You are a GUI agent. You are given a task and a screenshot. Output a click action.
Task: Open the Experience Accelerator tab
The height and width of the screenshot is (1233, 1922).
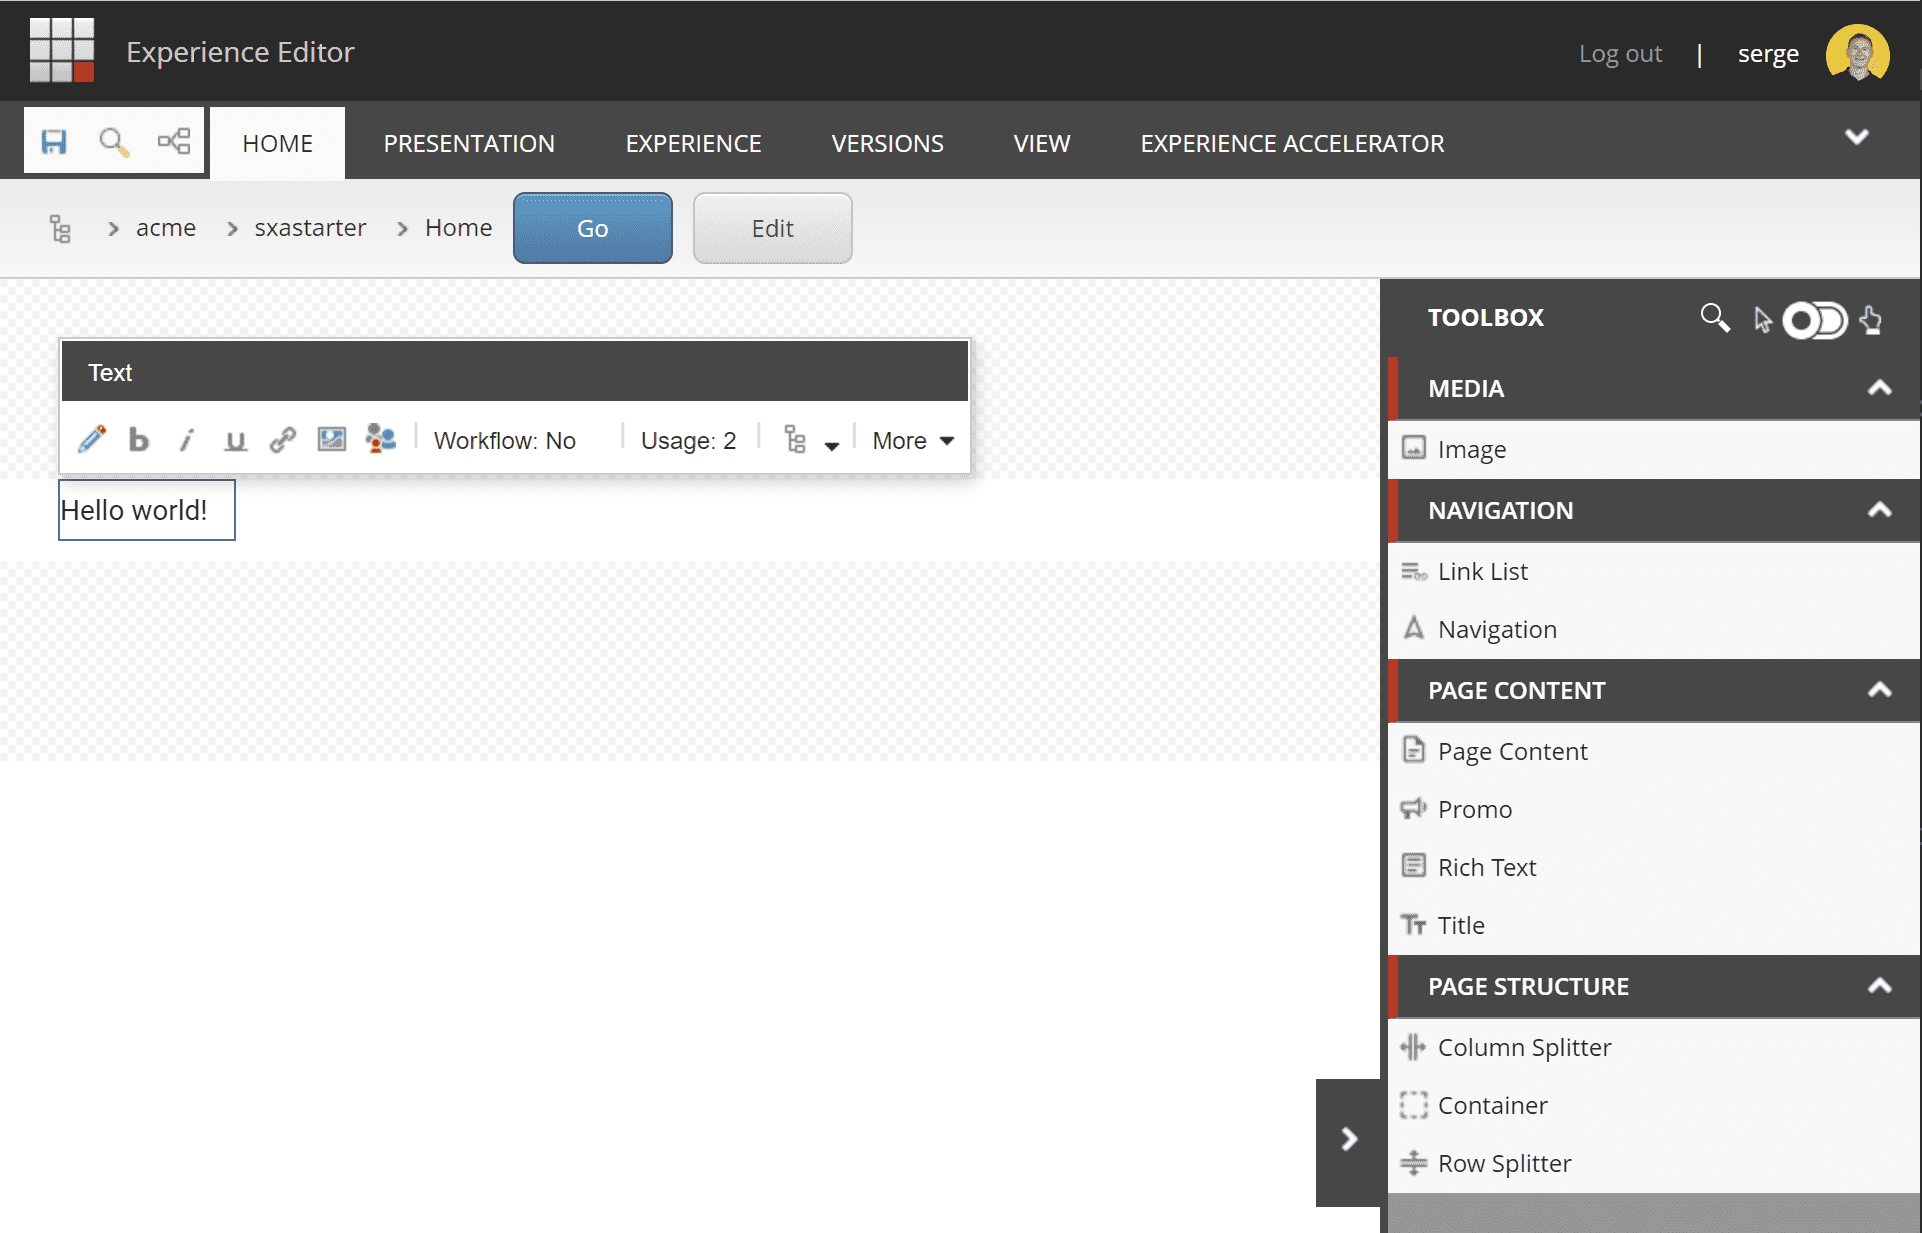(1292, 143)
